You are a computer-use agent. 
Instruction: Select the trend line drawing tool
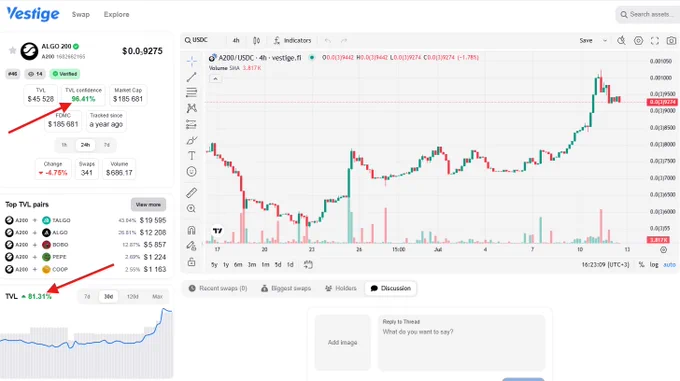pos(191,77)
